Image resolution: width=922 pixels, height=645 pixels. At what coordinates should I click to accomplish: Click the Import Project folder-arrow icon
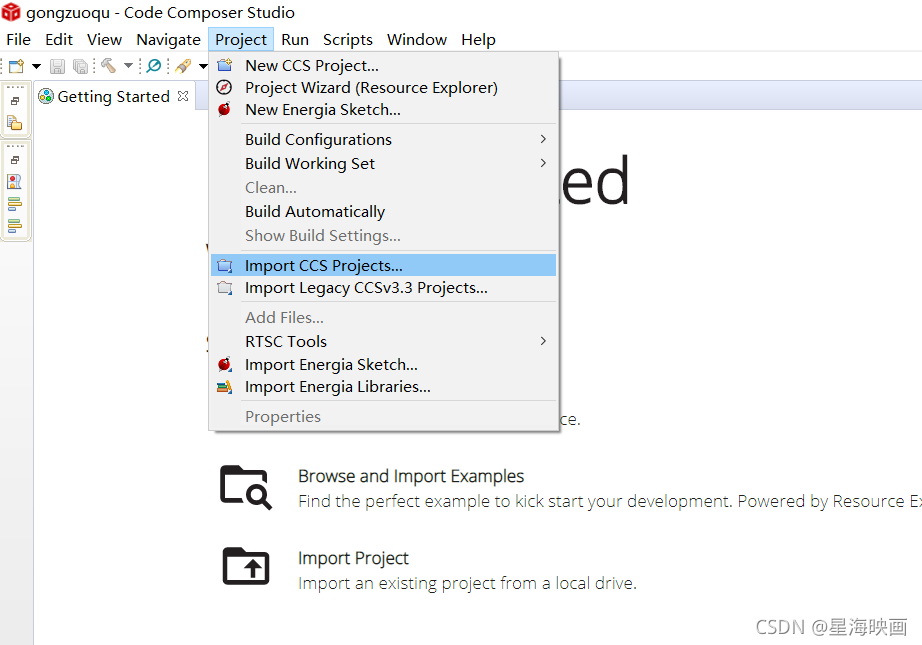coord(246,566)
